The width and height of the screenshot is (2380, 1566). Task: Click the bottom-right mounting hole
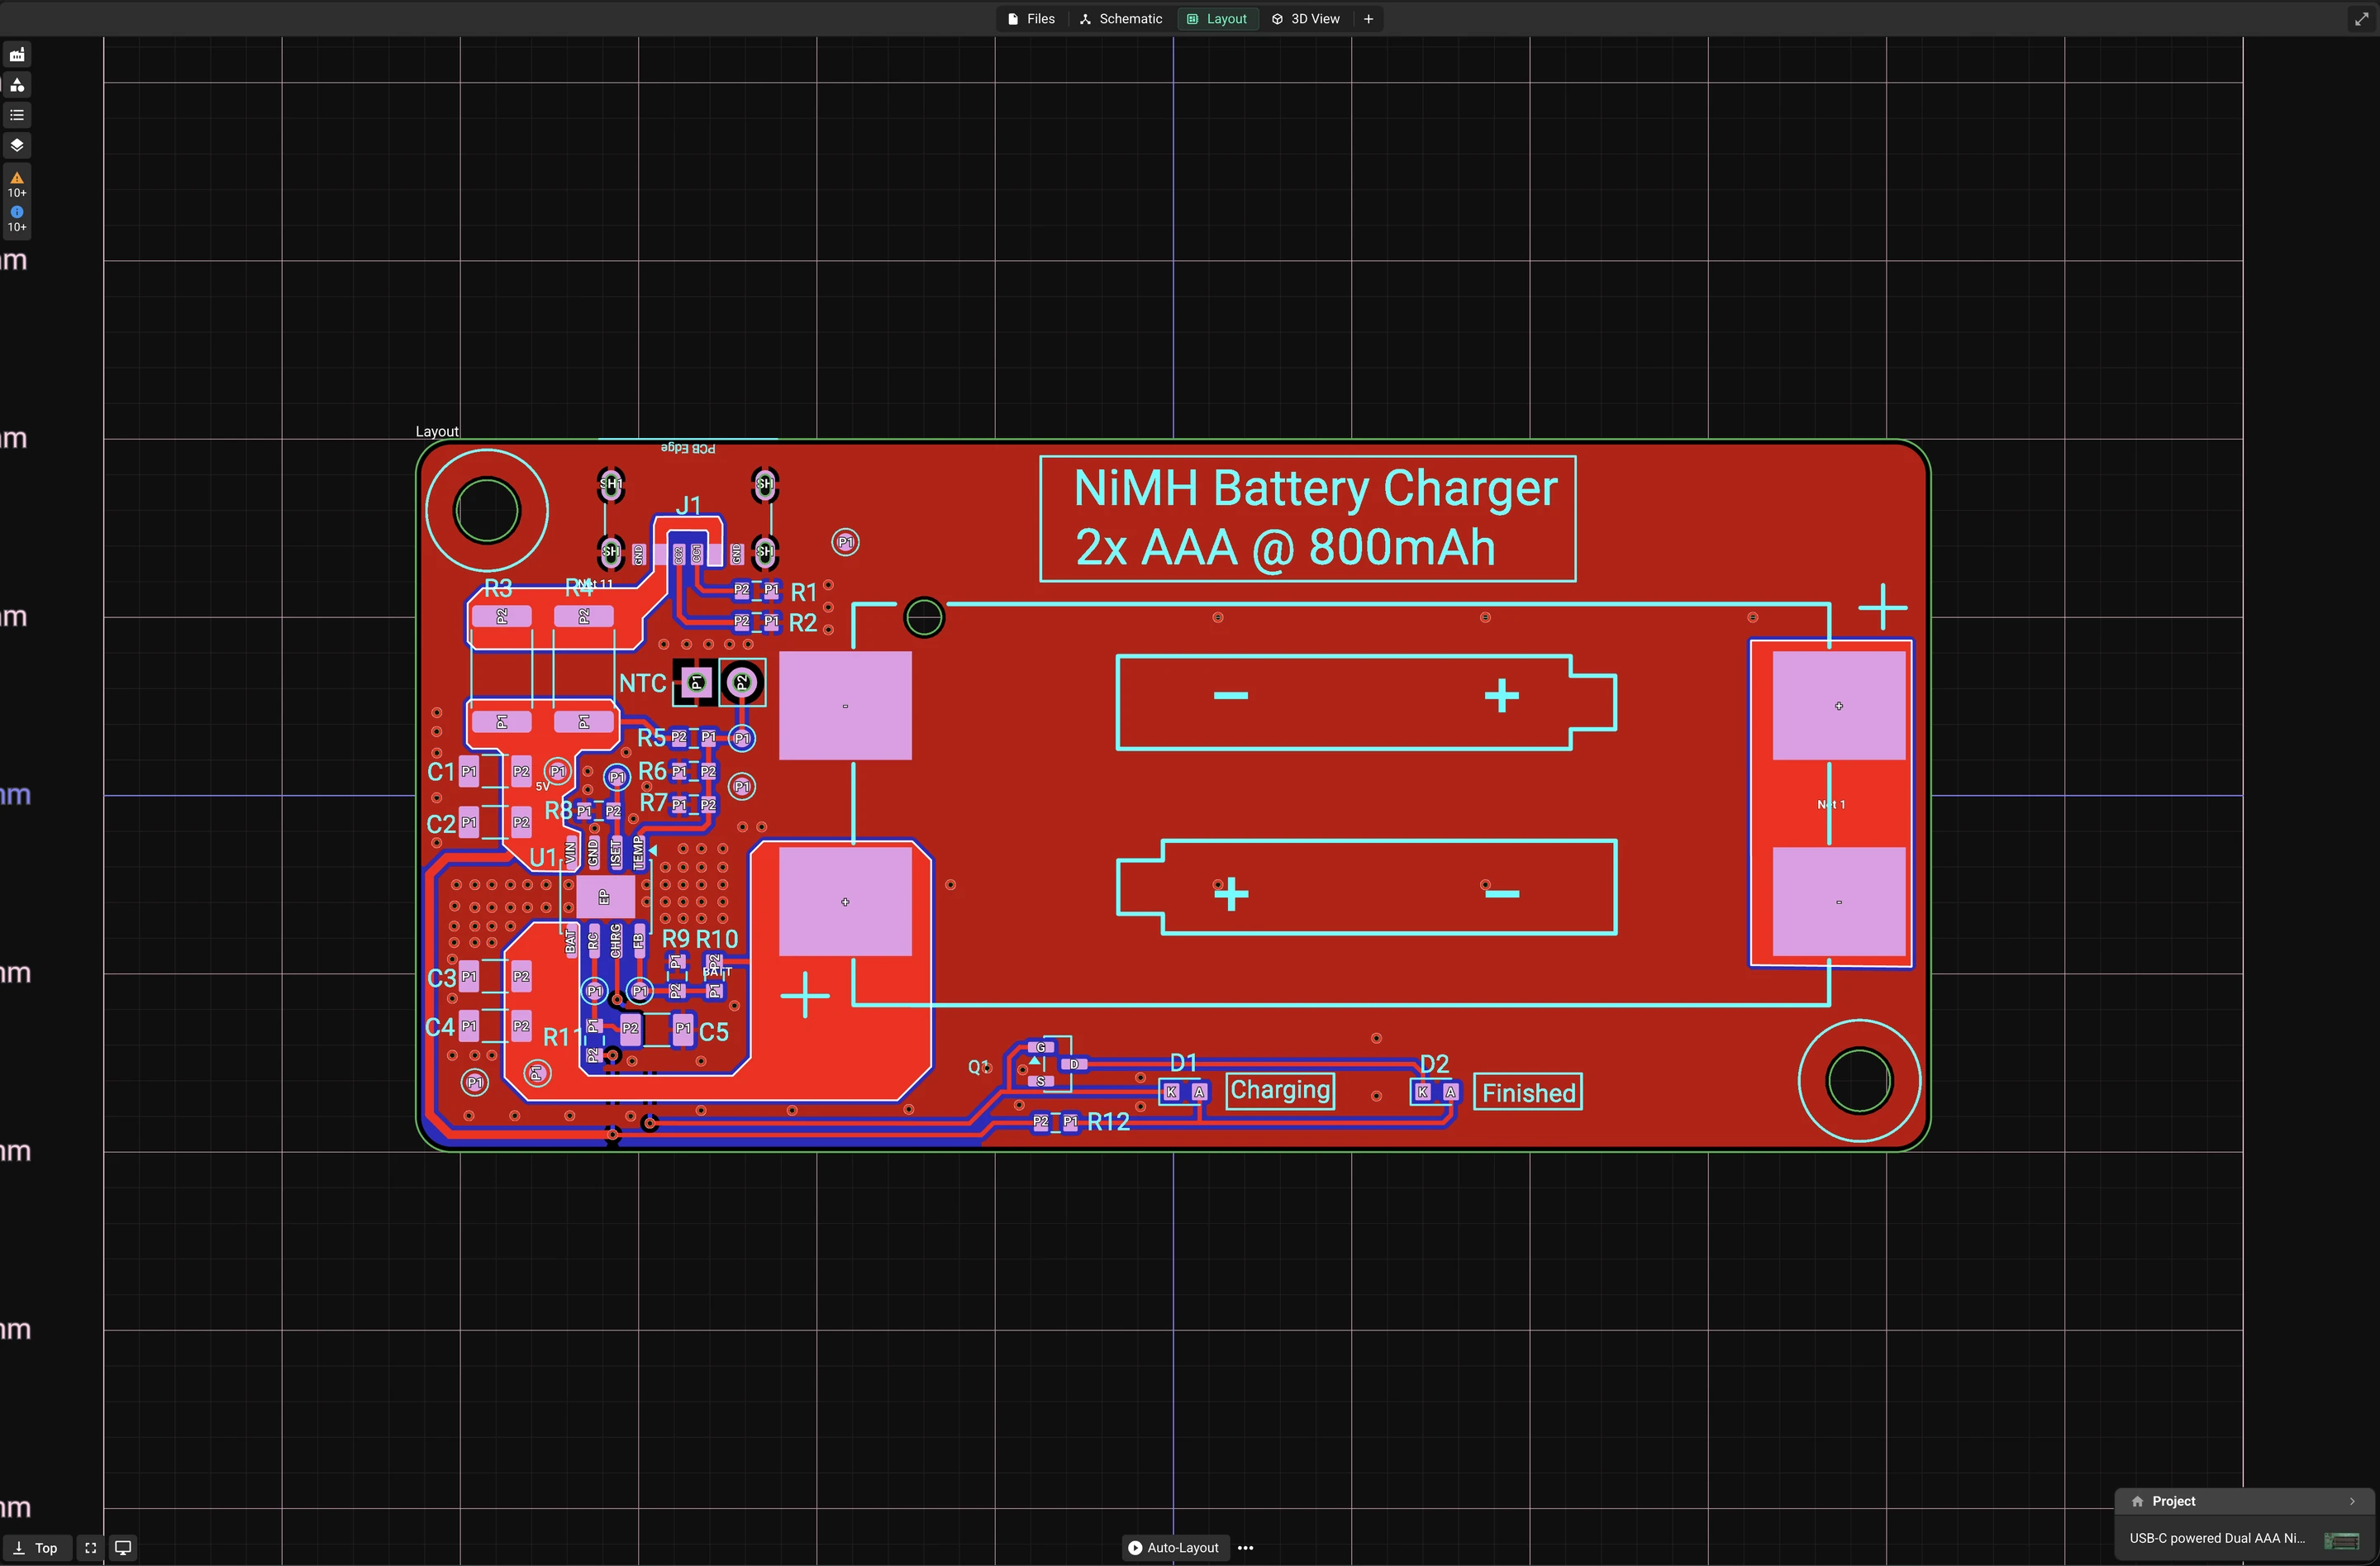1859,1080
